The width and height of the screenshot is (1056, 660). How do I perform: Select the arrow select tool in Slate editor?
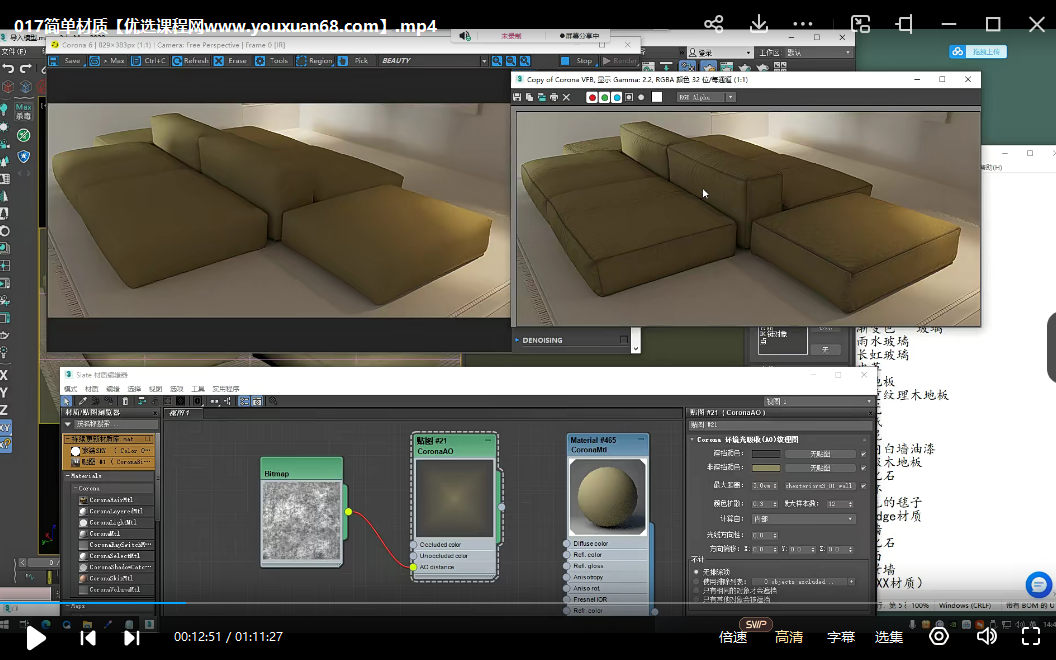67,401
